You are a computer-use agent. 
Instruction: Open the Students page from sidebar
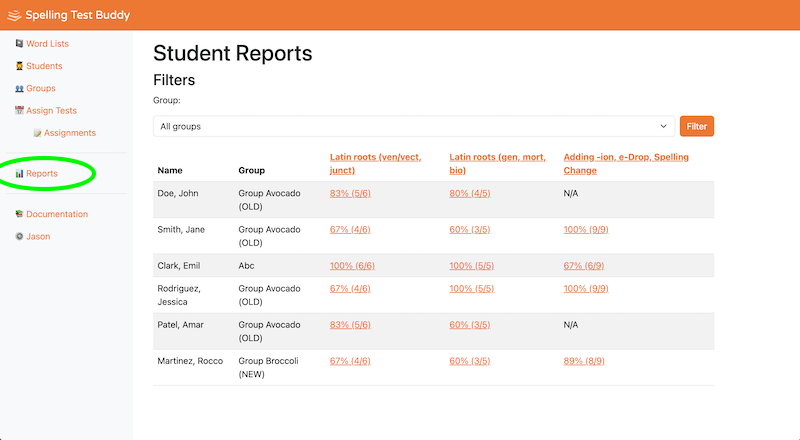click(44, 66)
